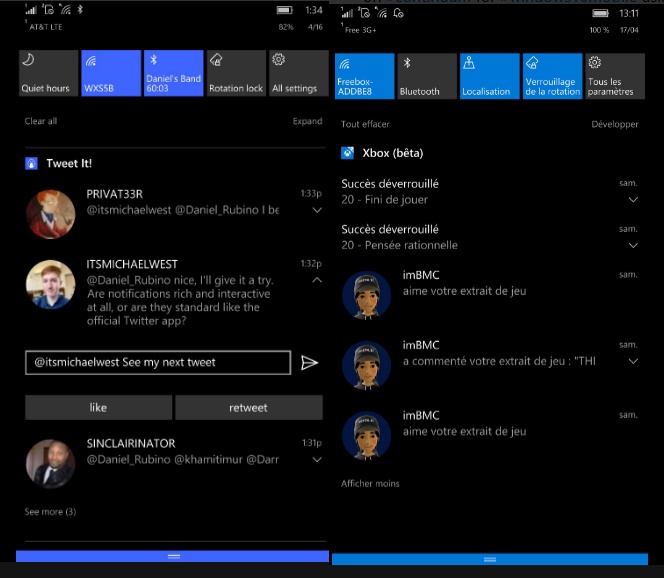The height and width of the screenshot is (578, 664).
Task: Expand the SINCLAIRINATOR notification chevron
Action: (317, 460)
